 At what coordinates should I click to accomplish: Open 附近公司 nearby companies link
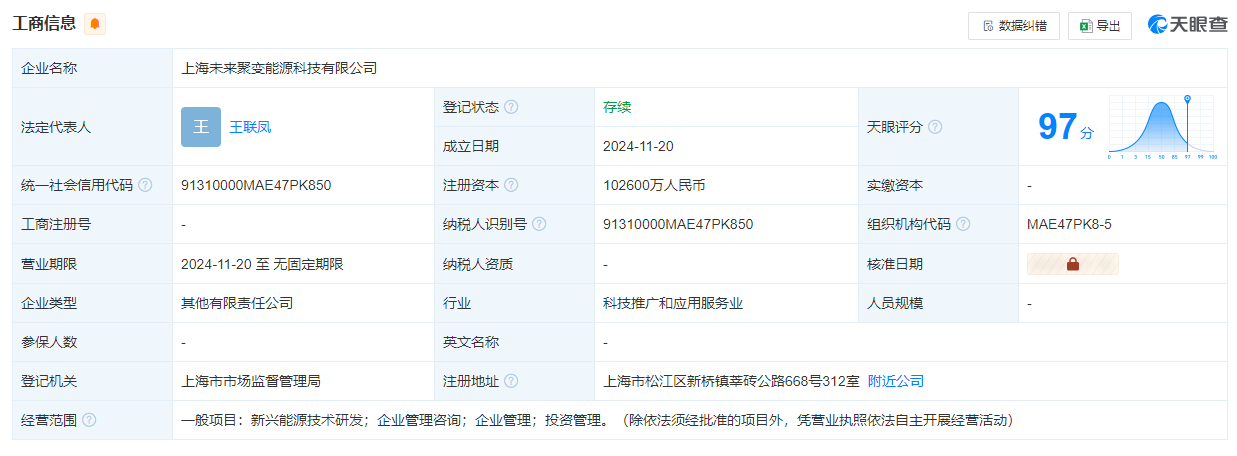[895, 381]
